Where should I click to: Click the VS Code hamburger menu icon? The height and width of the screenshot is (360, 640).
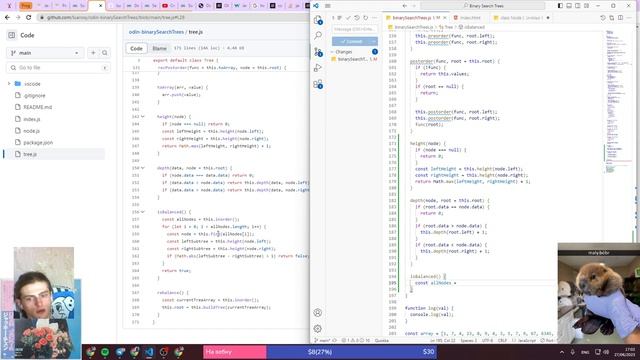click(327, 6)
